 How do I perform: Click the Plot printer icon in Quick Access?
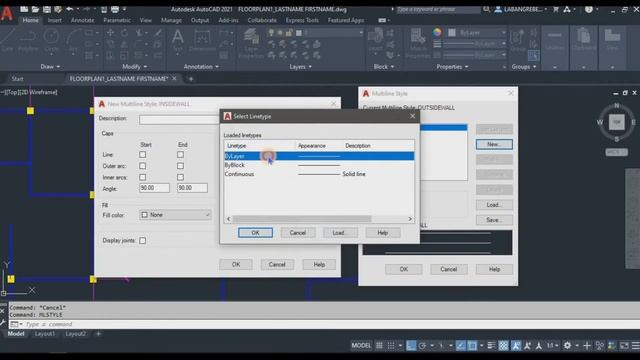(115, 9)
